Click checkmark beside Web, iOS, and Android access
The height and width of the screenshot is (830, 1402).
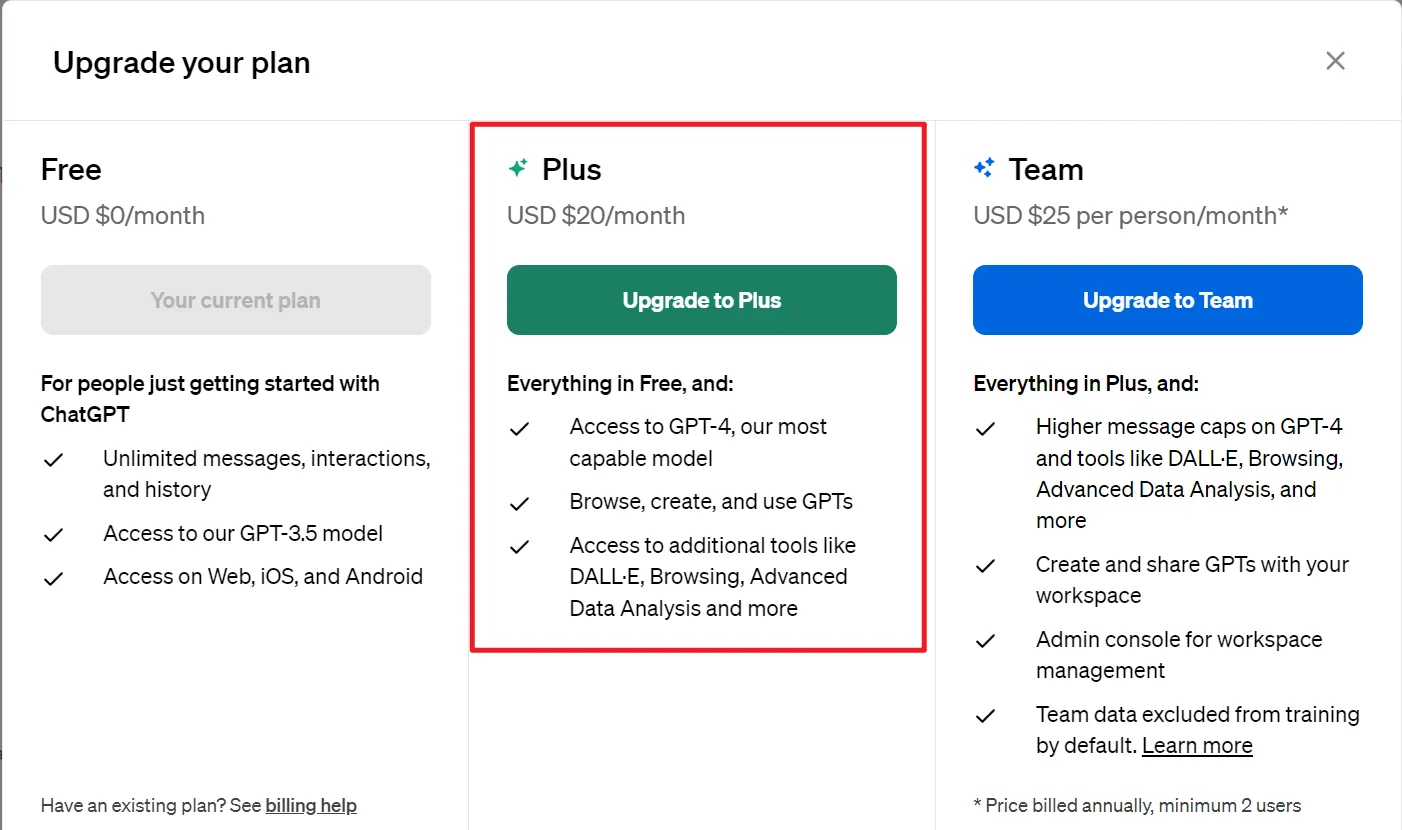pos(53,578)
